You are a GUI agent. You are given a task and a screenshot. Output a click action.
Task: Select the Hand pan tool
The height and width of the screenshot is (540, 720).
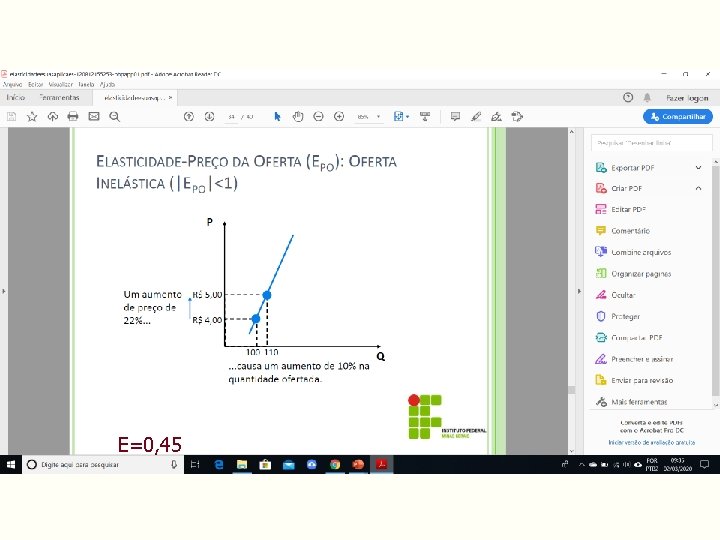tap(298, 117)
